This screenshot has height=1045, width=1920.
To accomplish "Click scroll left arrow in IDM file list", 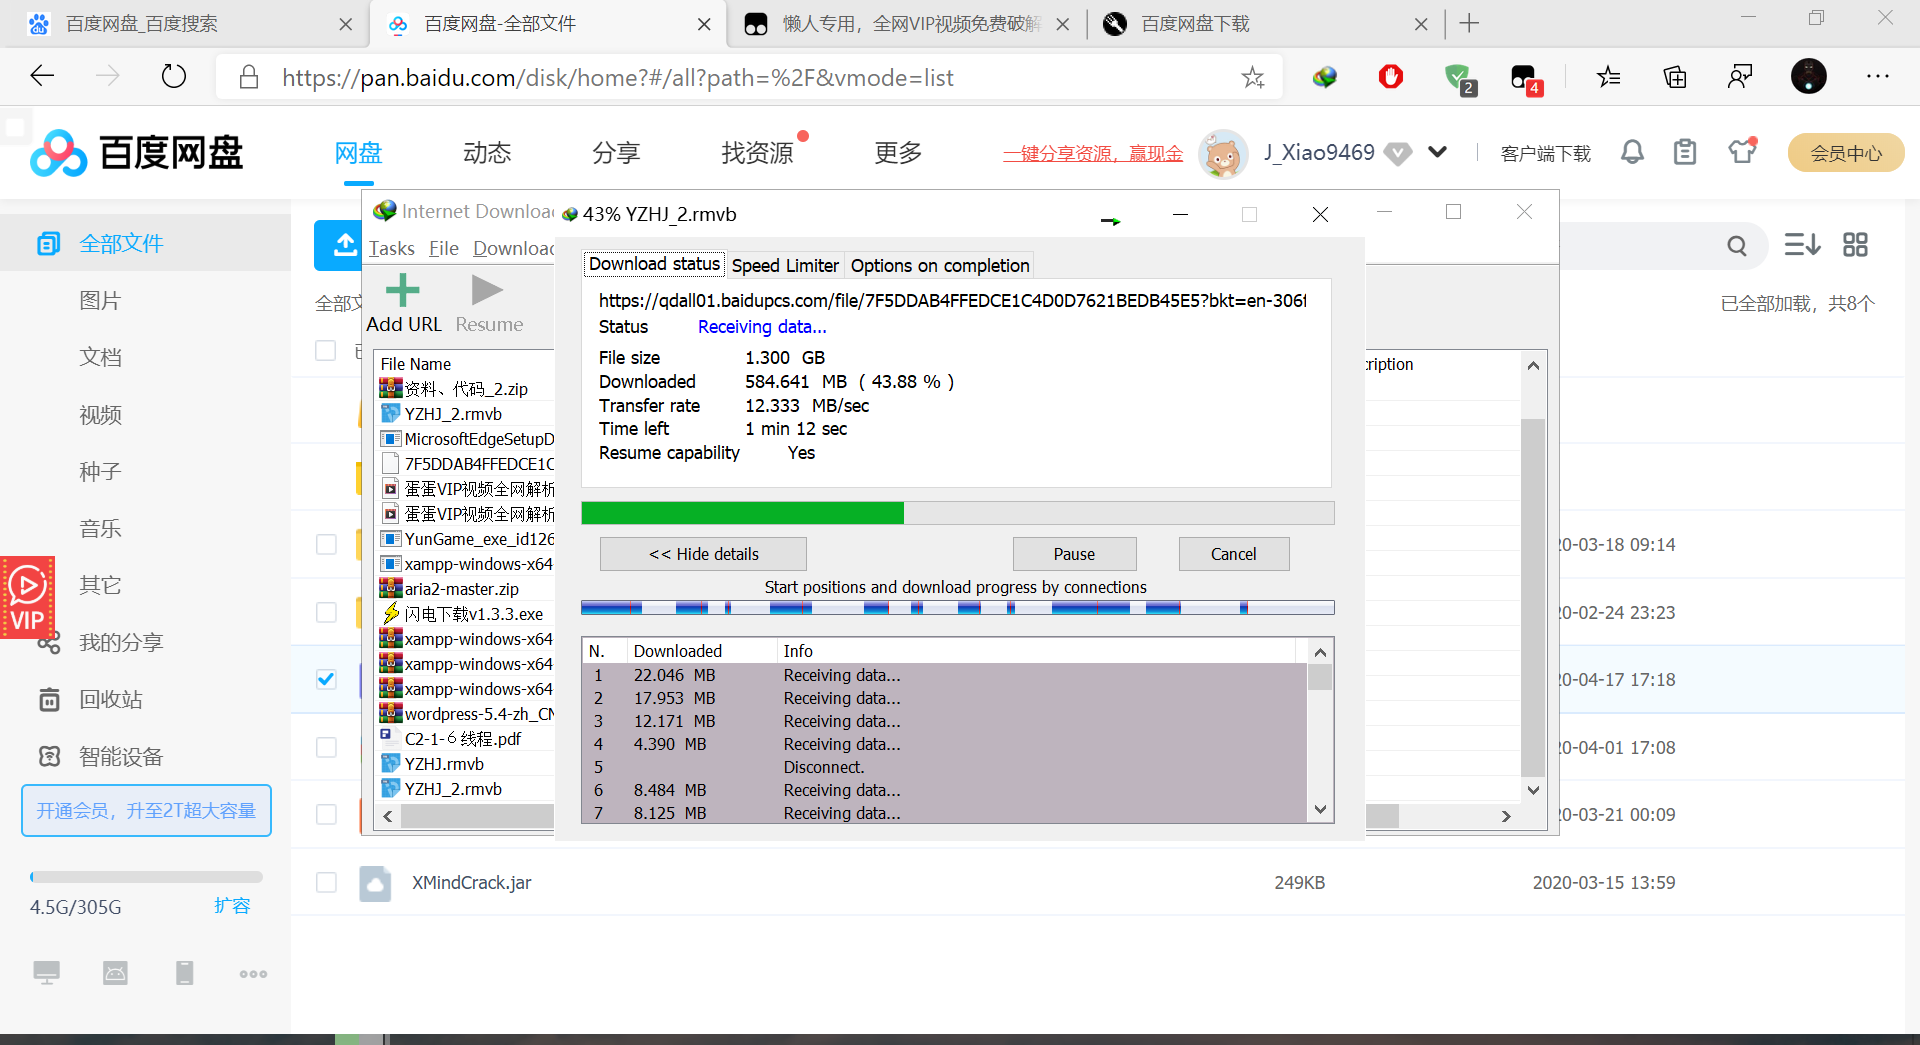I will tap(388, 816).
